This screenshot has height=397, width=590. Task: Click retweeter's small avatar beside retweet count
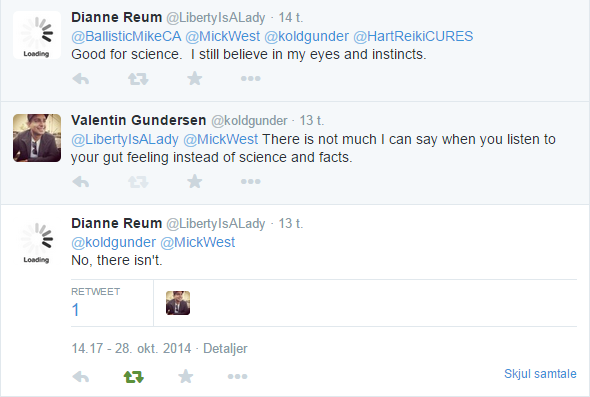[178, 303]
